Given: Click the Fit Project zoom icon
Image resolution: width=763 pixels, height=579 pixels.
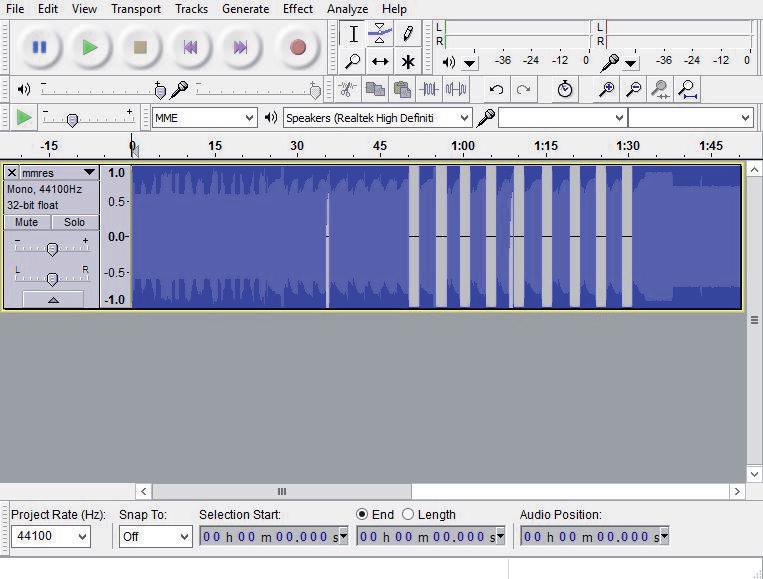Looking at the screenshot, I should pos(687,90).
